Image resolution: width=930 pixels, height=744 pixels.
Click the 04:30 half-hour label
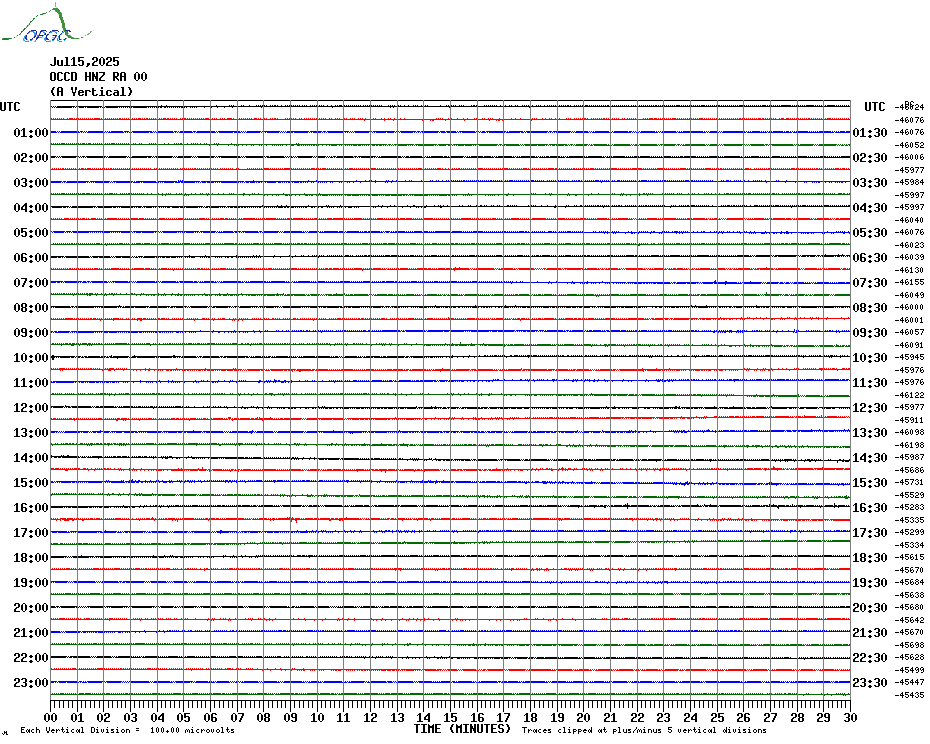click(x=870, y=208)
